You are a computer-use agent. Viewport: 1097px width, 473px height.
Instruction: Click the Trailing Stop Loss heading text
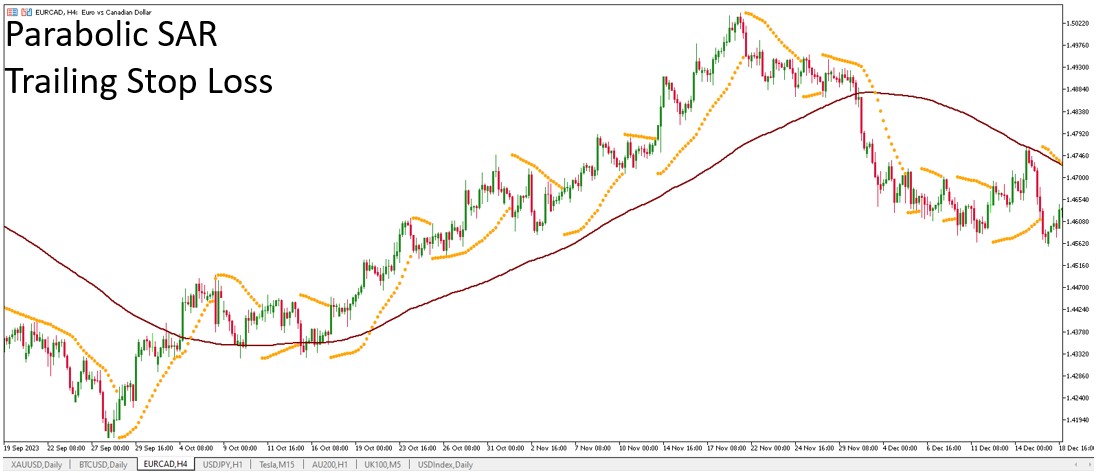tap(140, 82)
